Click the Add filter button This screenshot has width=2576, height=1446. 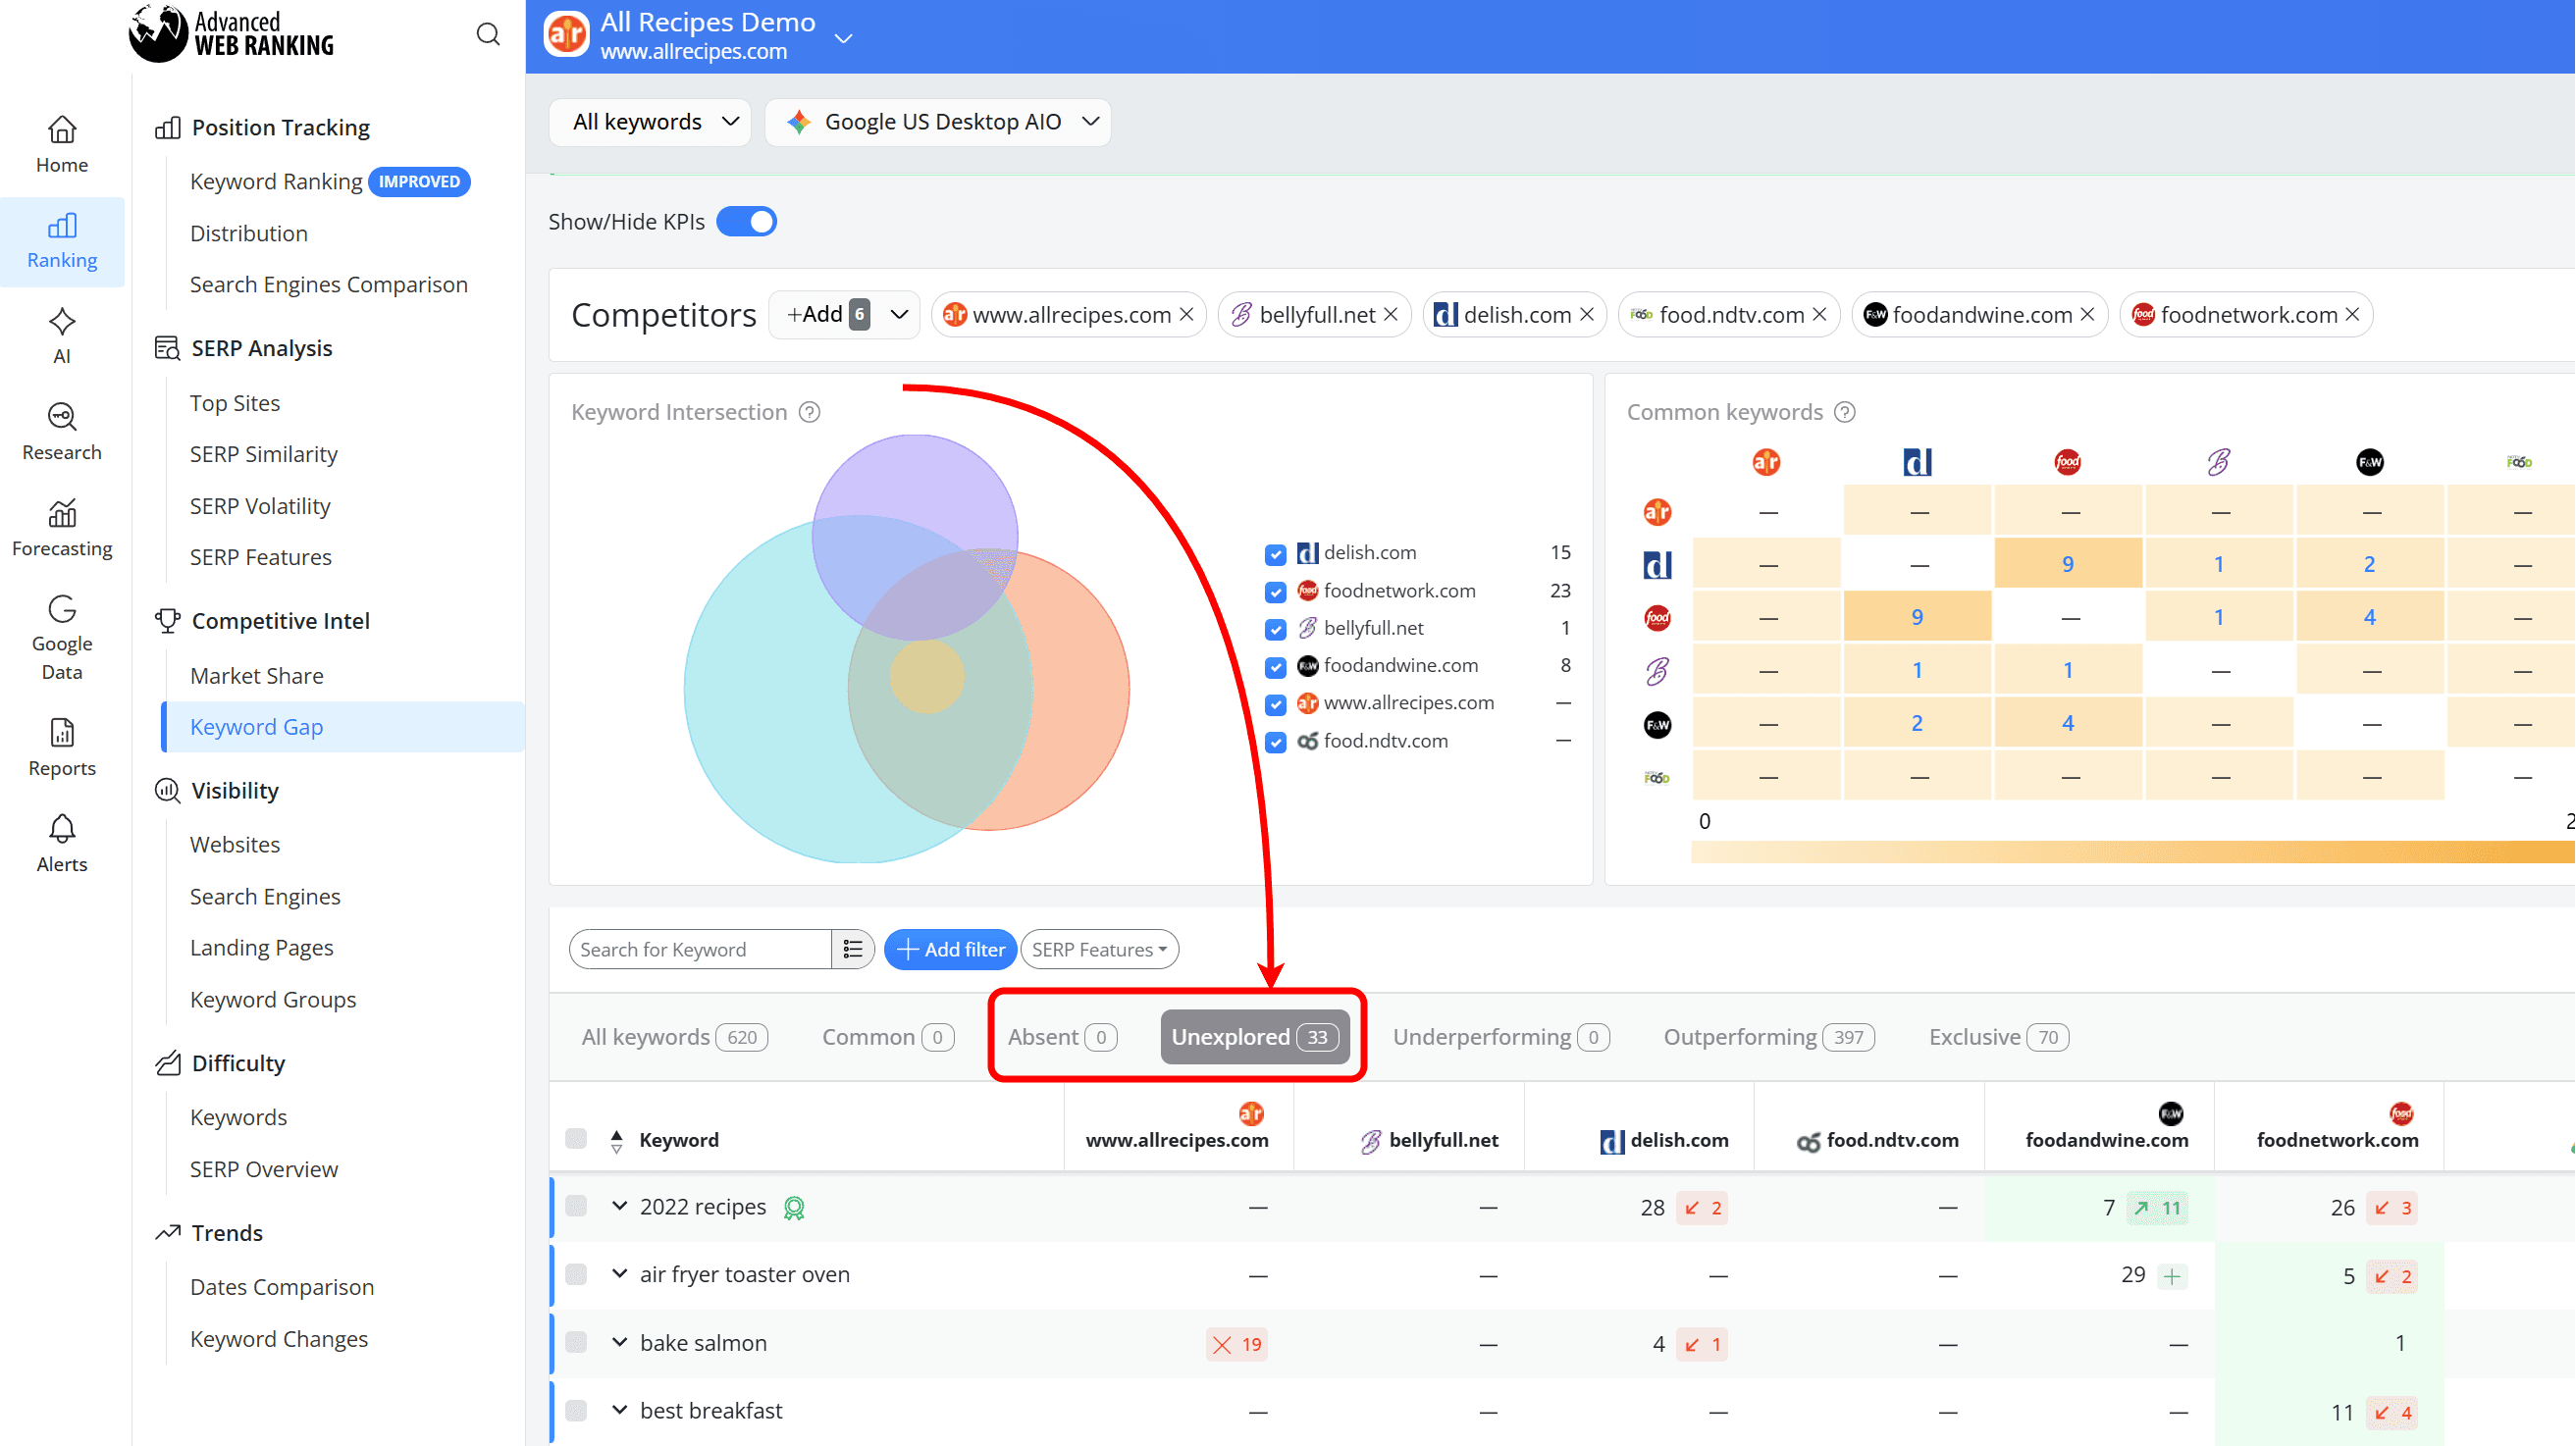coord(949,949)
